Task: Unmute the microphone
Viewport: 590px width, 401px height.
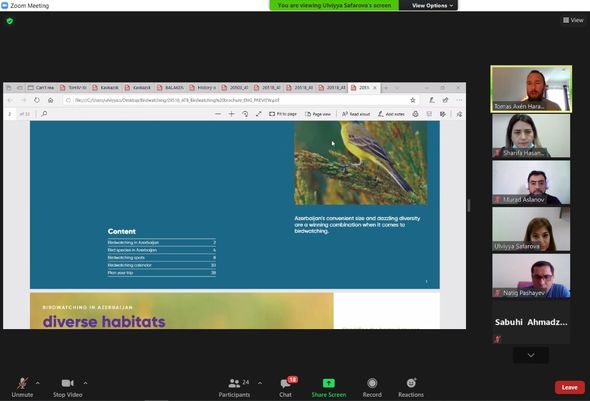Action: tap(22, 387)
